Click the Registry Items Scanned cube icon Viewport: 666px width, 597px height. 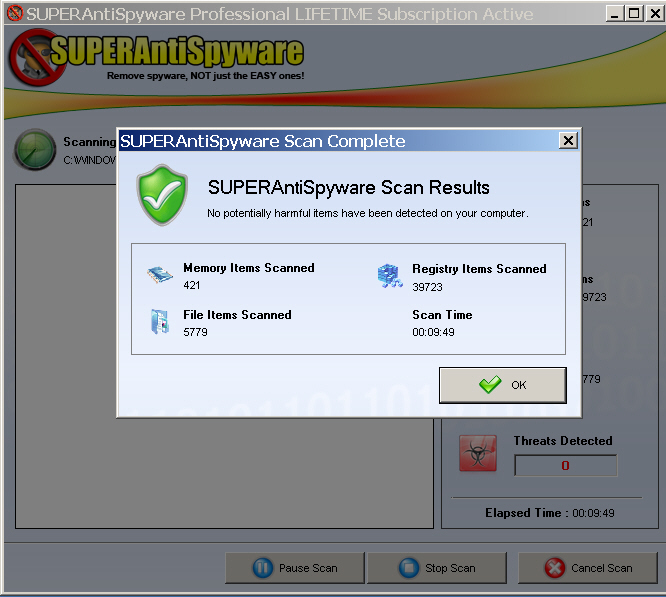[x=389, y=276]
